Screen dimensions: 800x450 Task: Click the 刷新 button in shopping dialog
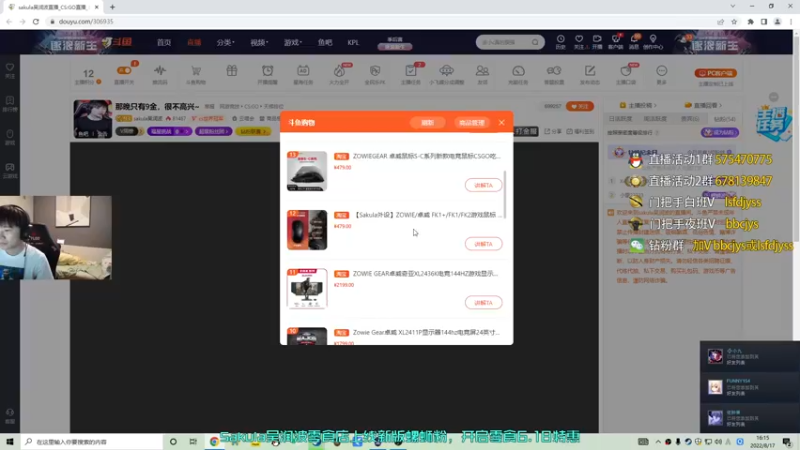427,122
